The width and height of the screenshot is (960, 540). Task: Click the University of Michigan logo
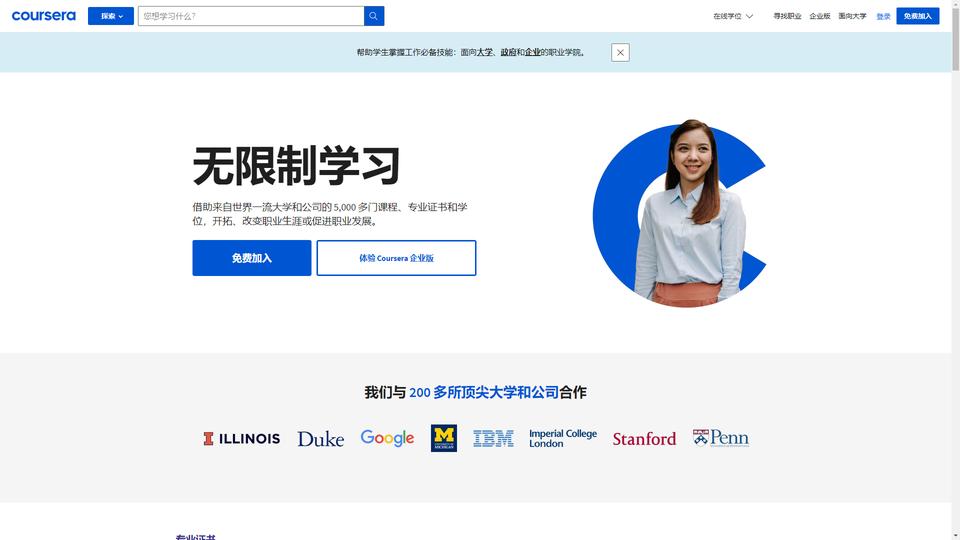tap(443, 438)
